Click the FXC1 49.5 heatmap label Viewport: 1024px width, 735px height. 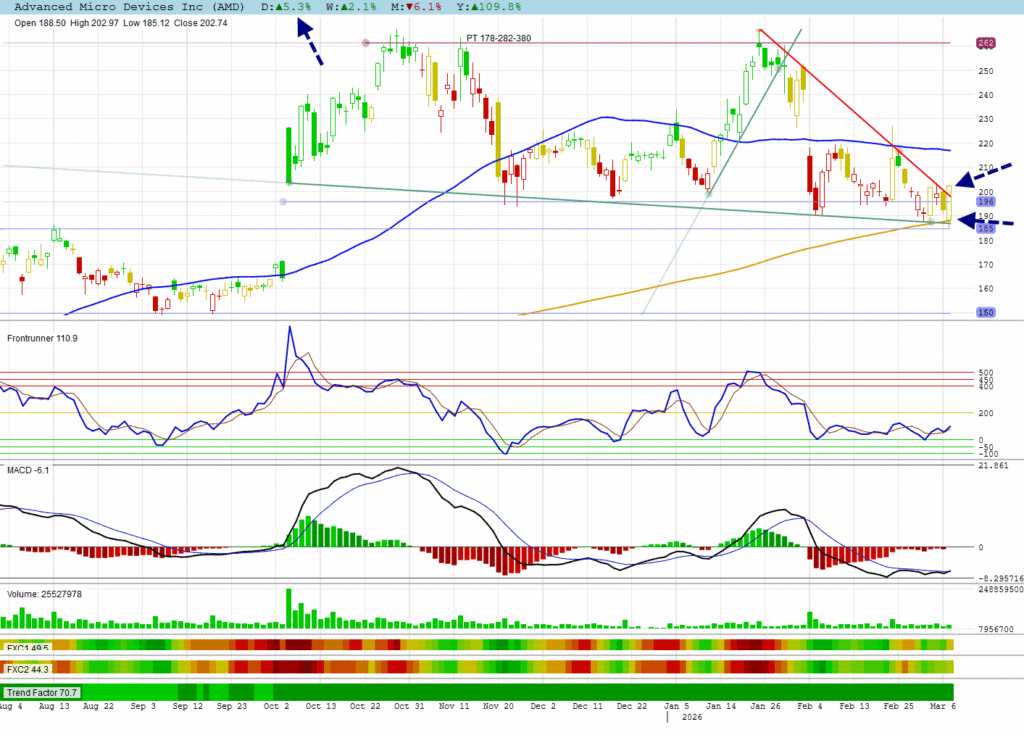click(x=27, y=646)
